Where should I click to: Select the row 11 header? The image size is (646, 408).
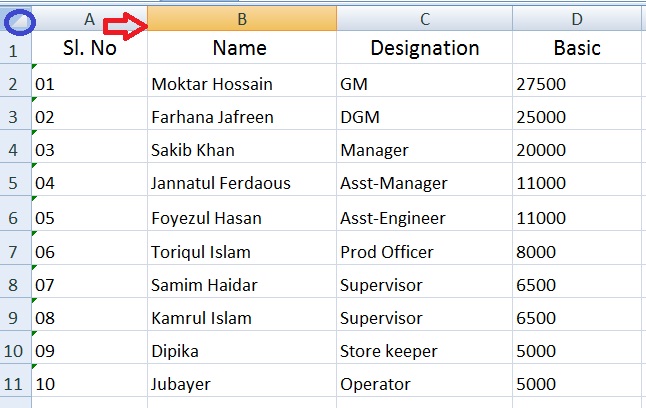pos(15,384)
